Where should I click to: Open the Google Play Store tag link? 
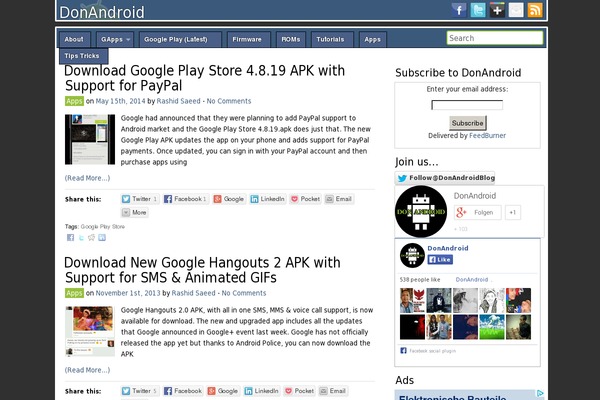coord(103,227)
